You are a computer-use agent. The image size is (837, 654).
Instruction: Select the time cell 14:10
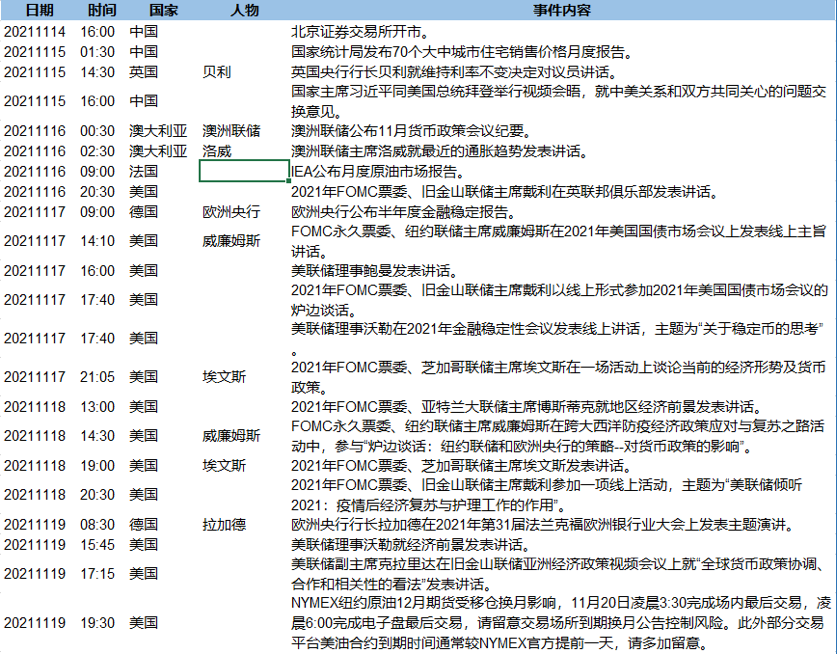(x=98, y=241)
